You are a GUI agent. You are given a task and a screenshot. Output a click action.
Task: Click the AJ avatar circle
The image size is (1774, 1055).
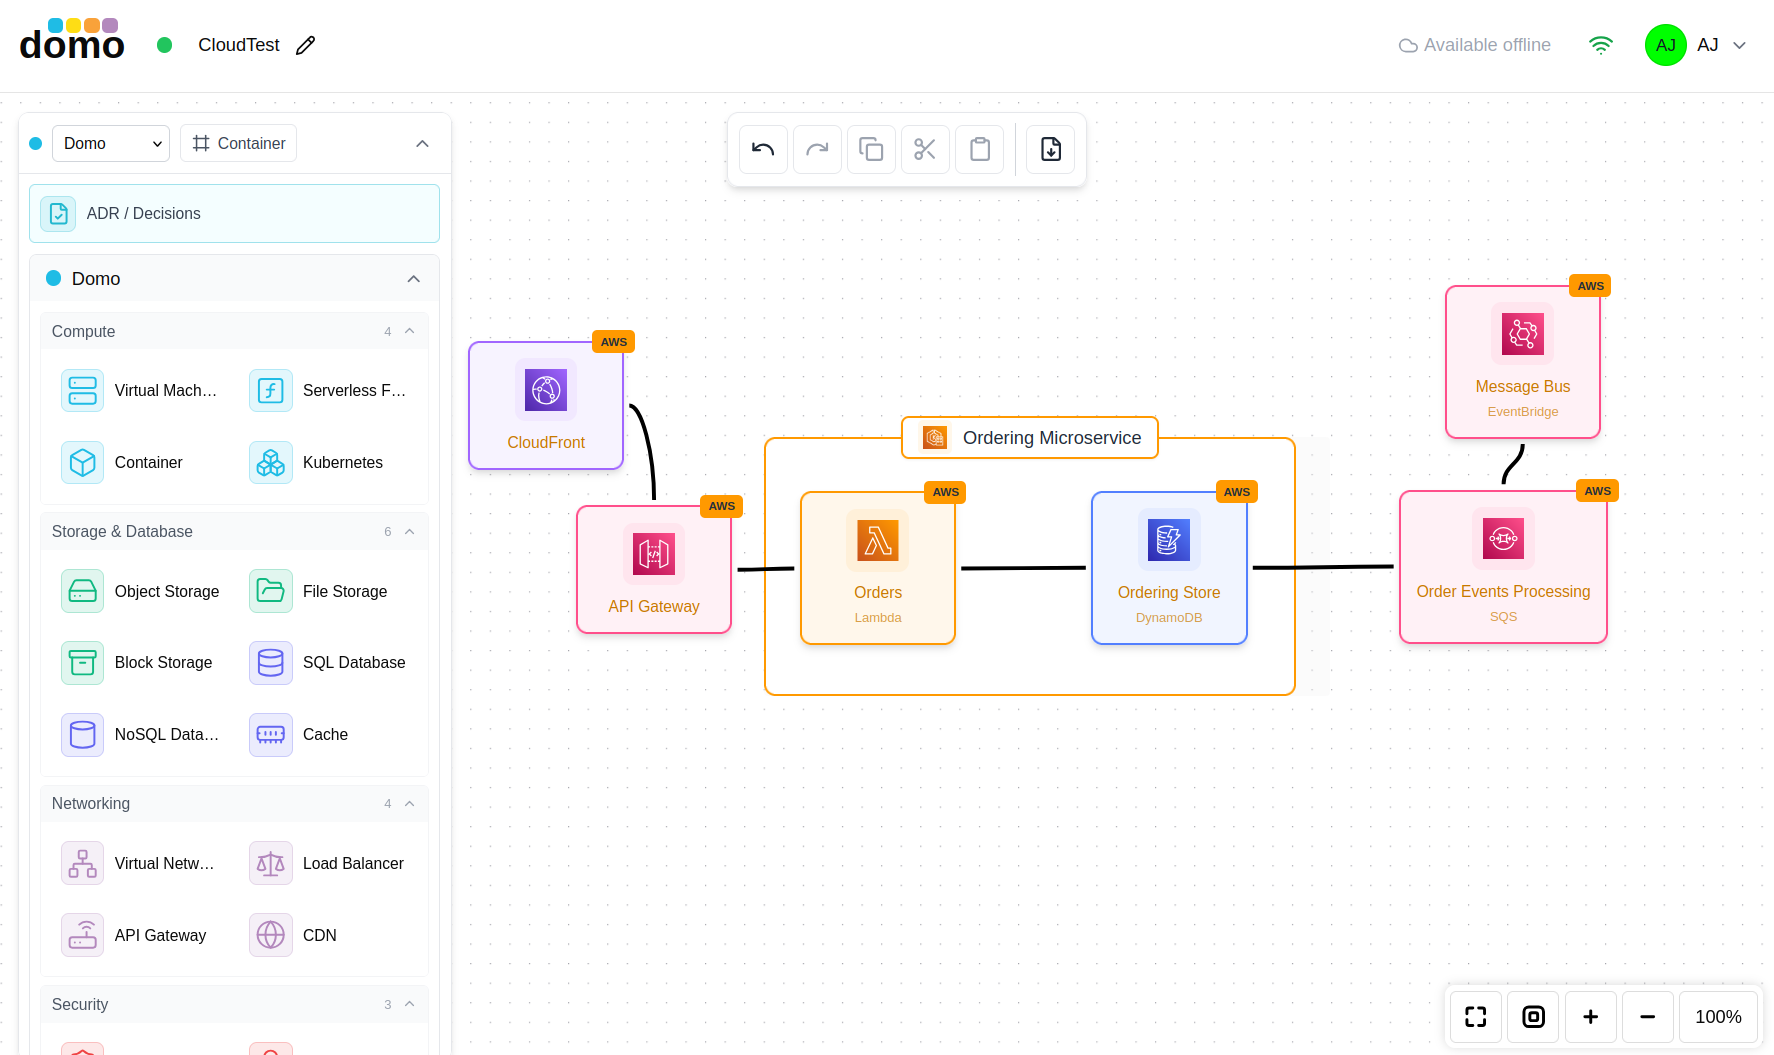(x=1666, y=45)
